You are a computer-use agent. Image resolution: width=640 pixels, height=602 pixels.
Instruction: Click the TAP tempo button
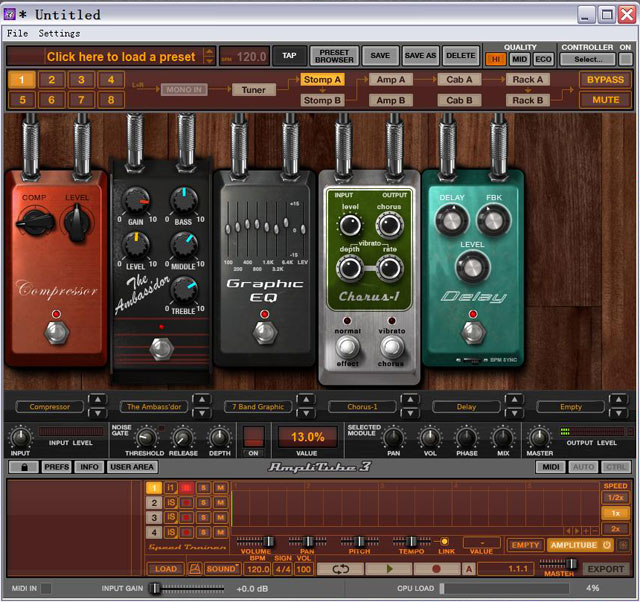click(289, 56)
